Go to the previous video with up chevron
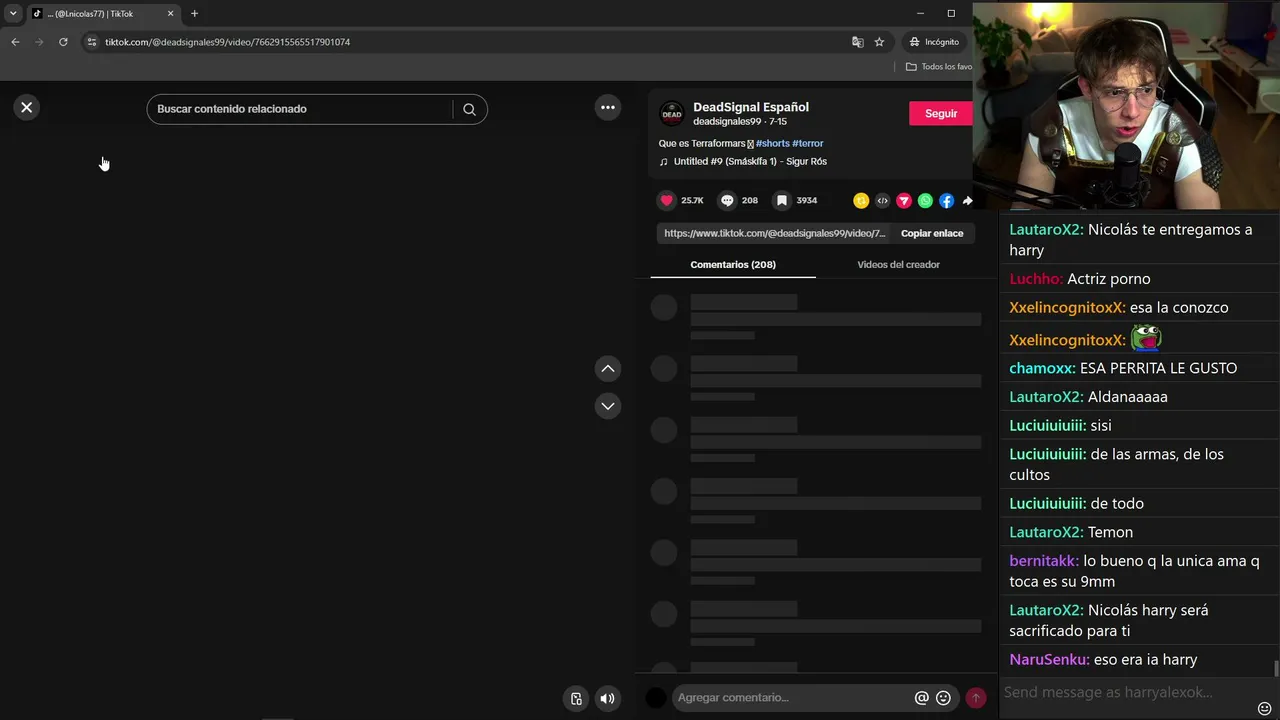The image size is (1280, 720). [x=608, y=369]
